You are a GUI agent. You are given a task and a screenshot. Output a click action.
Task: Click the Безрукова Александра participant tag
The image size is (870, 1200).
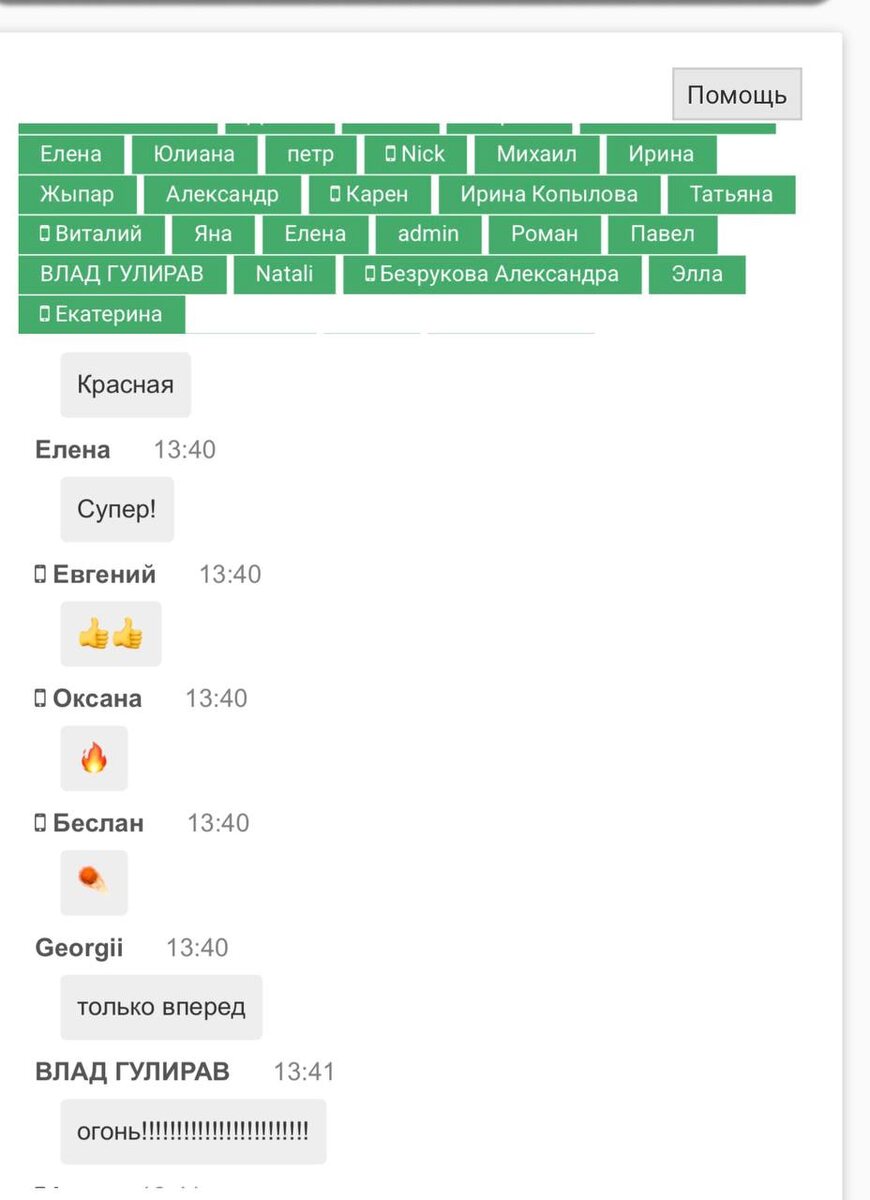coord(492,274)
